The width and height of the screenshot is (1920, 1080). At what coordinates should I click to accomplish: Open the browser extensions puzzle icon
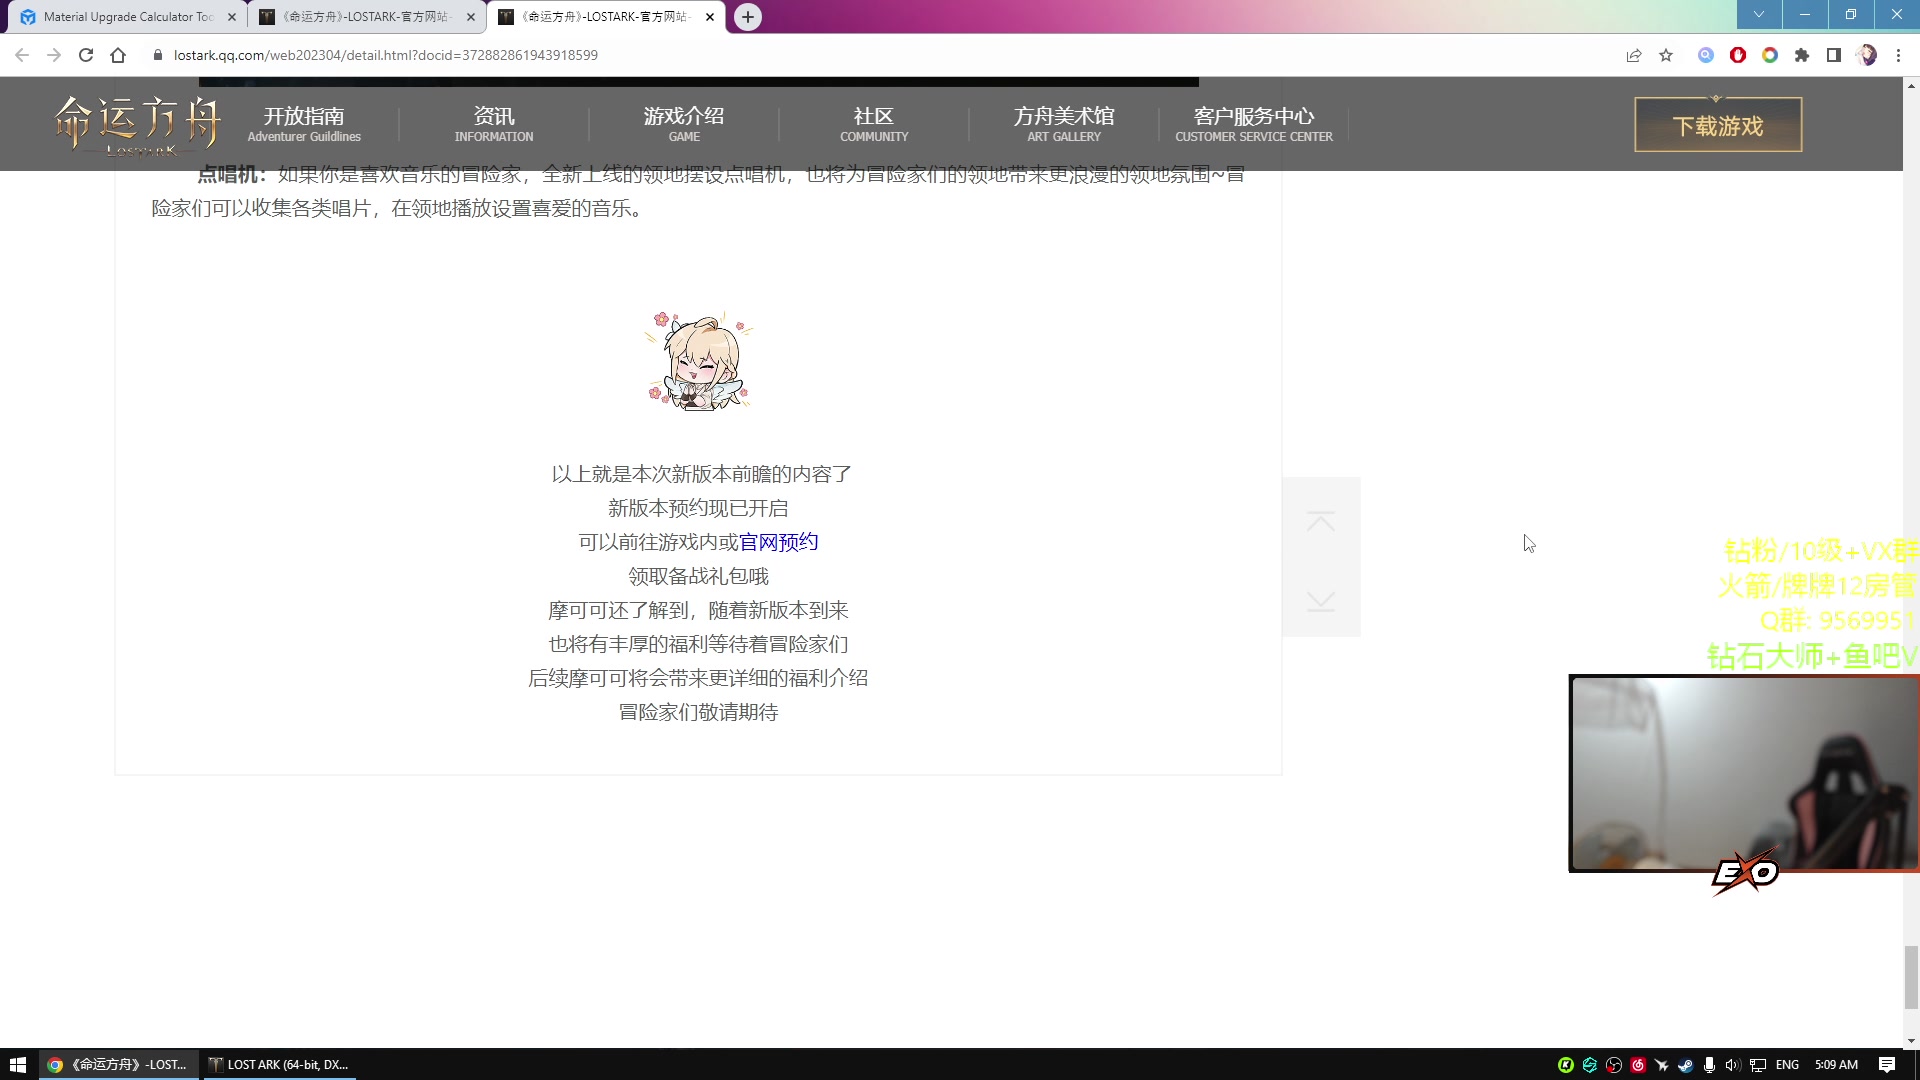1803,55
